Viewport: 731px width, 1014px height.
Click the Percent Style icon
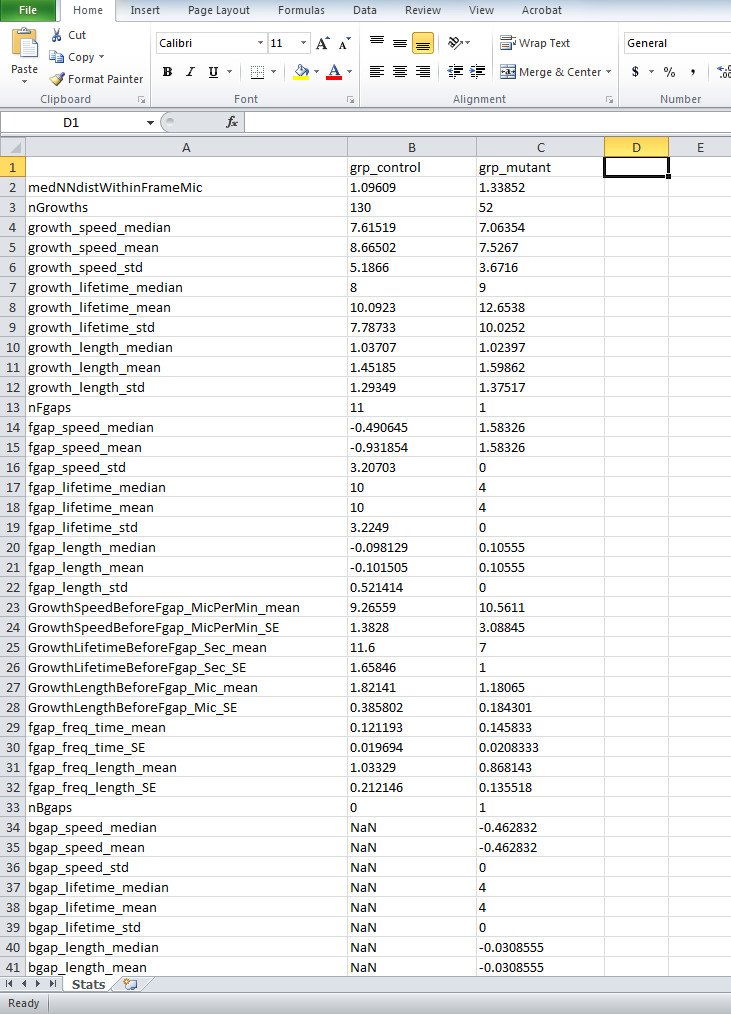pyautogui.click(x=669, y=72)
